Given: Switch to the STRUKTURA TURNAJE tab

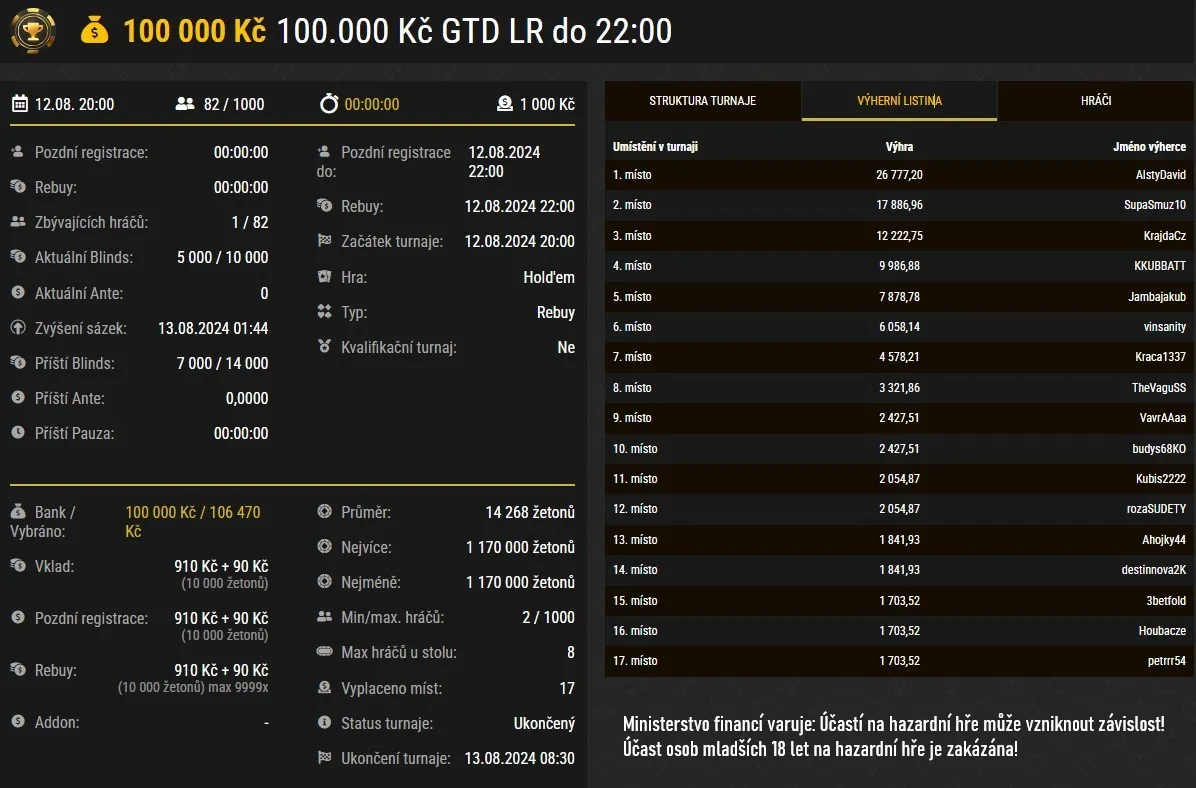Looking at the screenshot, I should (701, 100).
